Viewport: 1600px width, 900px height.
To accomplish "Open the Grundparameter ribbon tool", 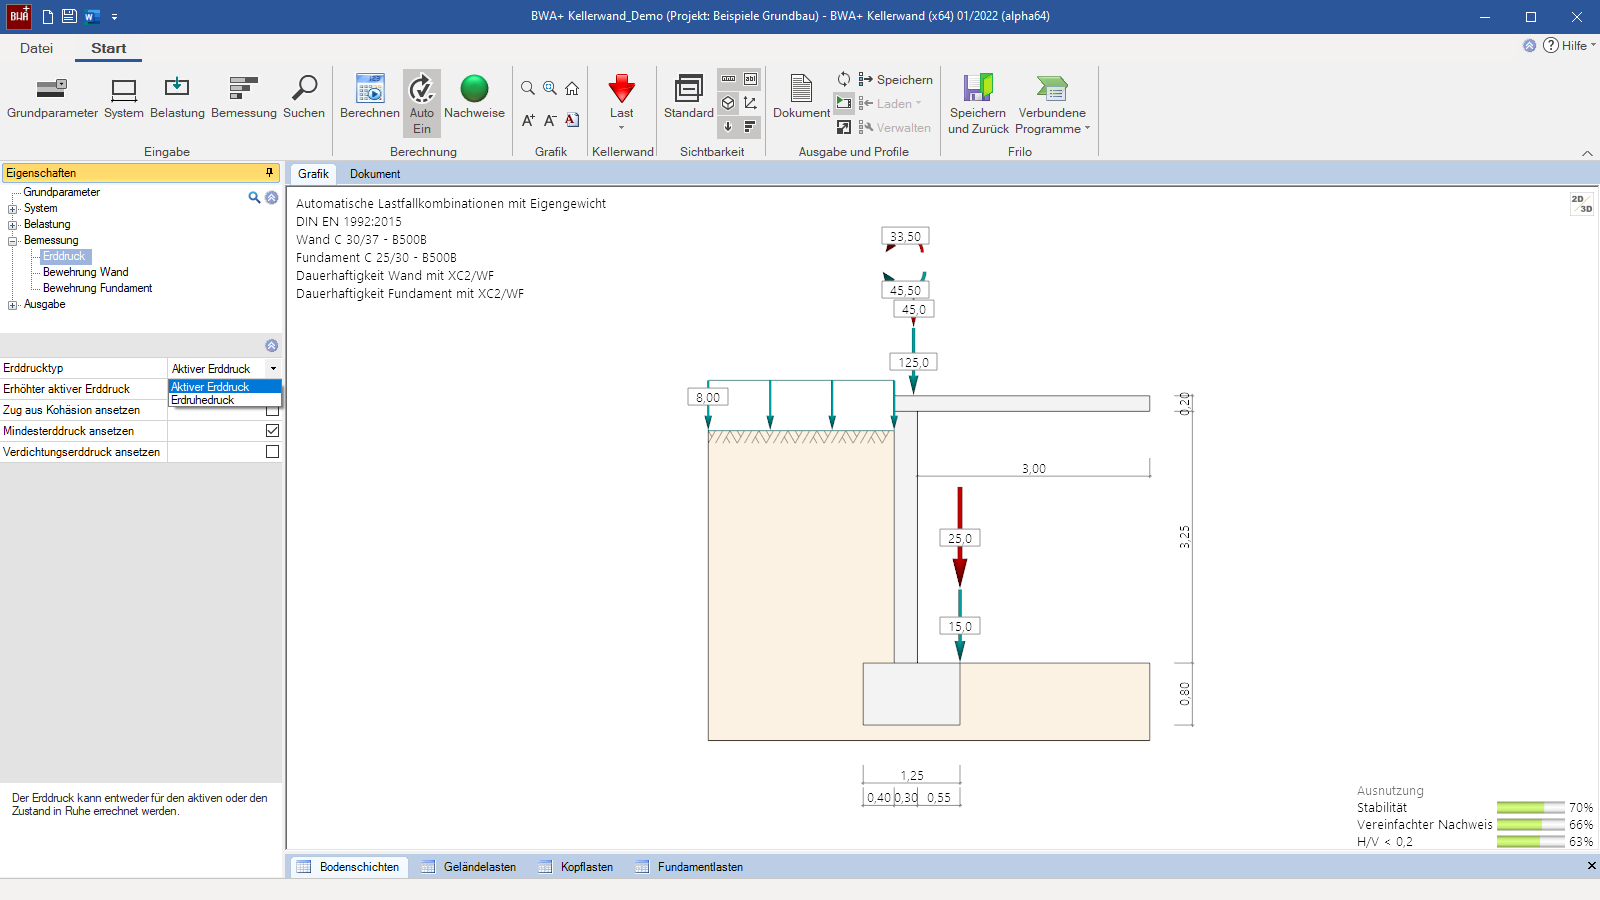I will coord(52,98).
